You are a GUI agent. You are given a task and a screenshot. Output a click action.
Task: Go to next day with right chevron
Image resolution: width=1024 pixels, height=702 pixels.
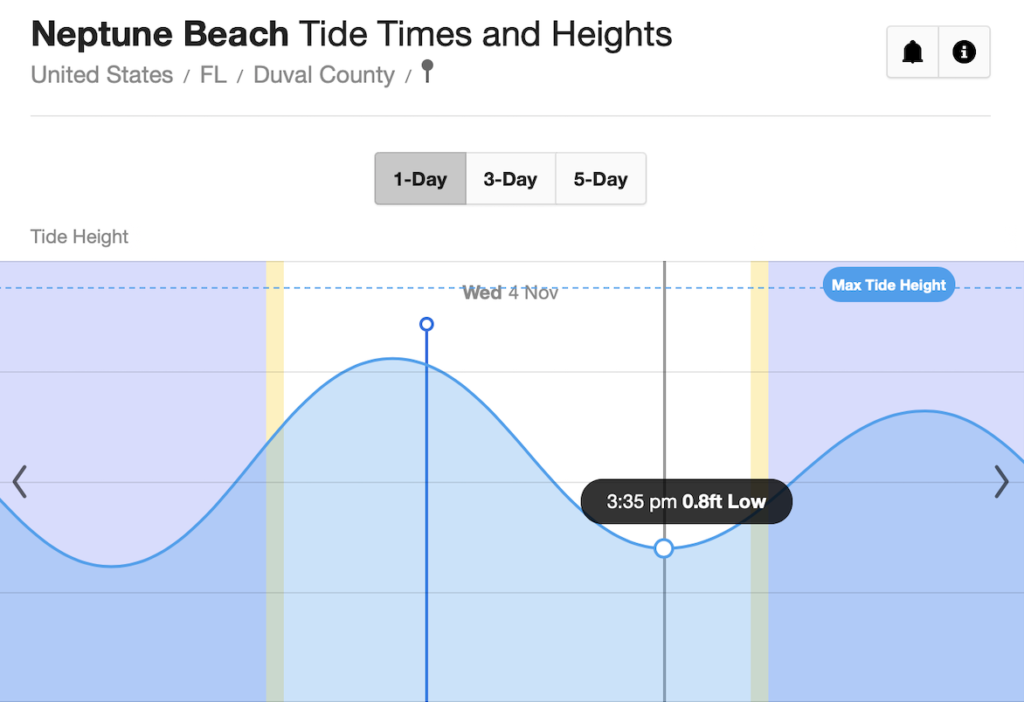tap(1002, 481)
